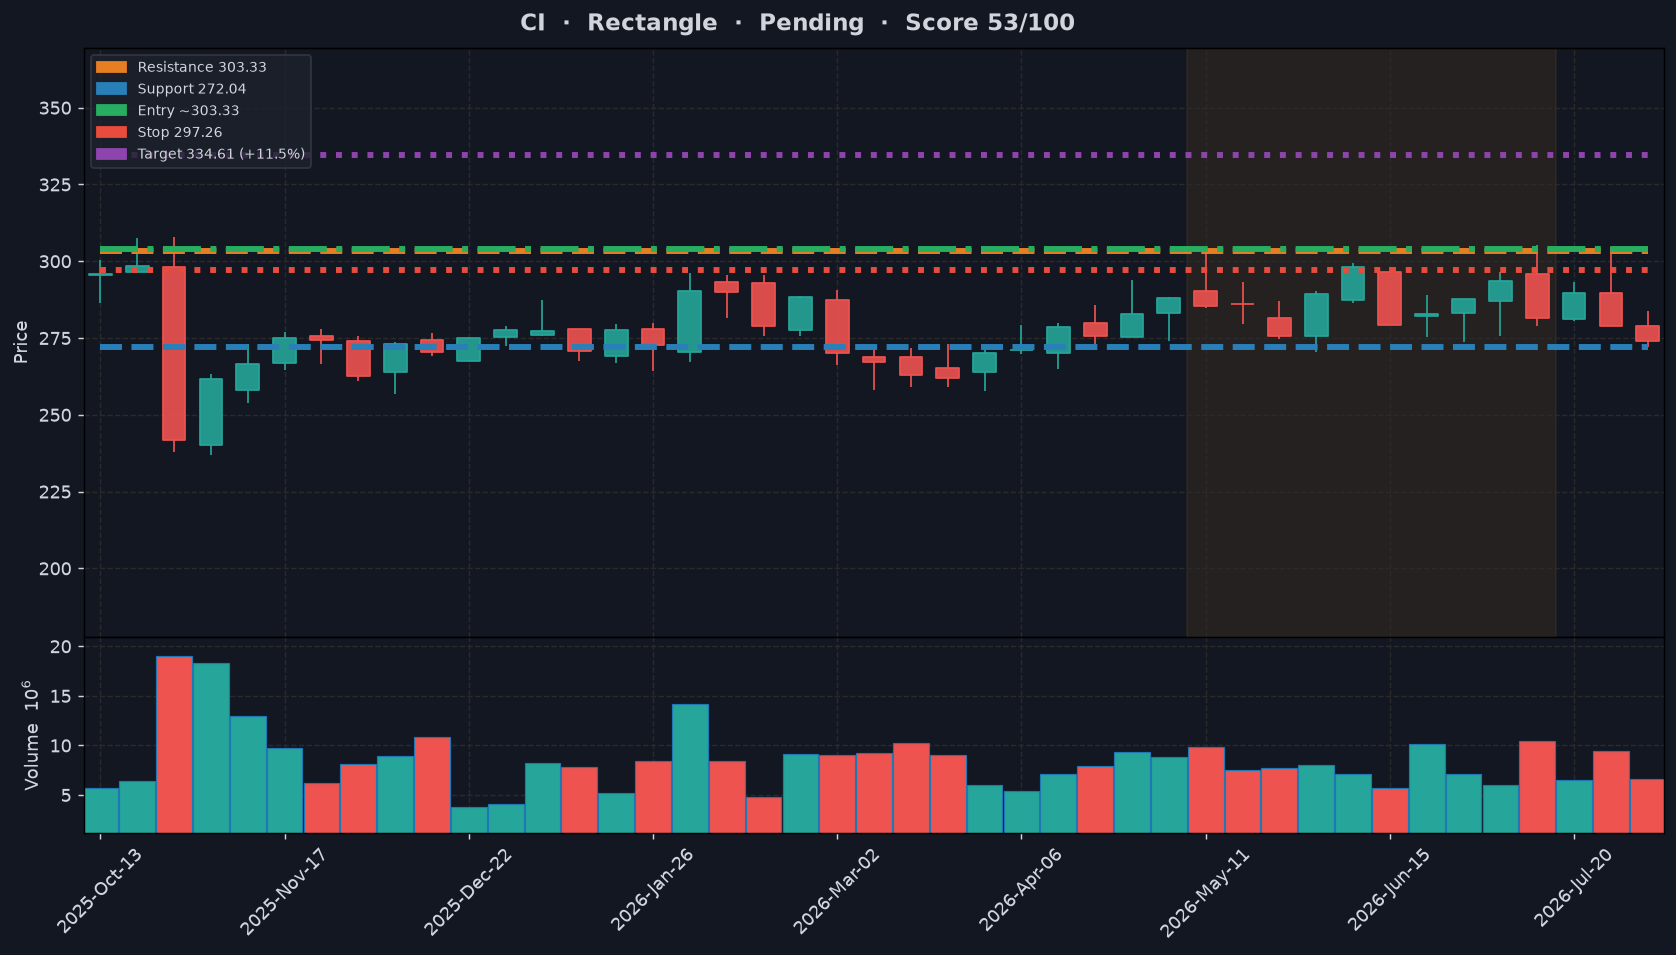Click the blue dashed support line

point(874,347)
